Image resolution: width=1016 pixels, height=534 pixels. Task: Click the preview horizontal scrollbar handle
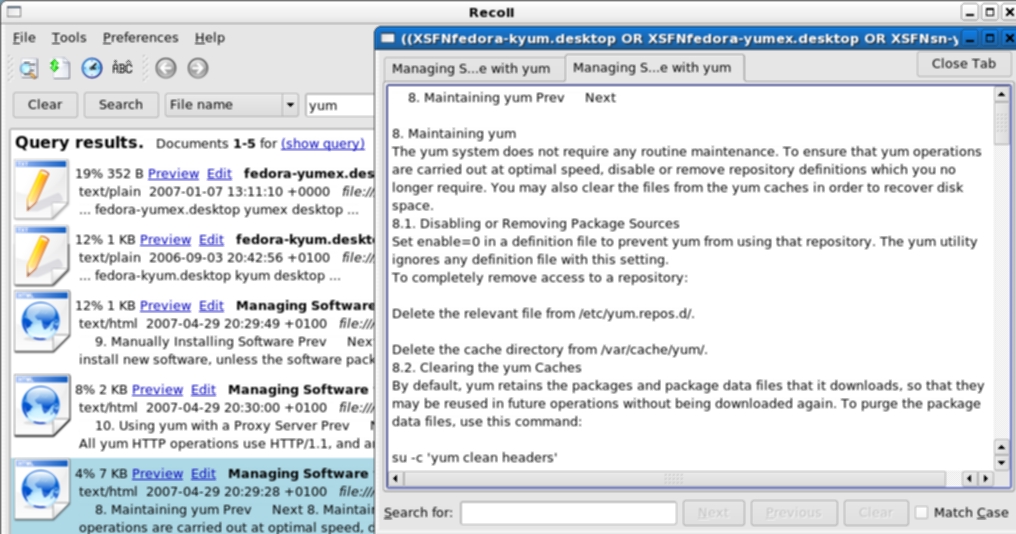[x=674, y=479]
